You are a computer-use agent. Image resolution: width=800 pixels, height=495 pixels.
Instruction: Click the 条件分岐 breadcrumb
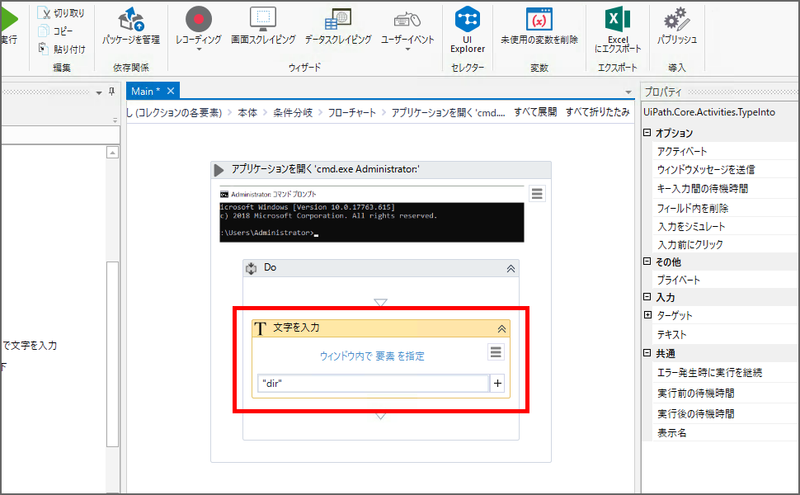click(293, 113)
